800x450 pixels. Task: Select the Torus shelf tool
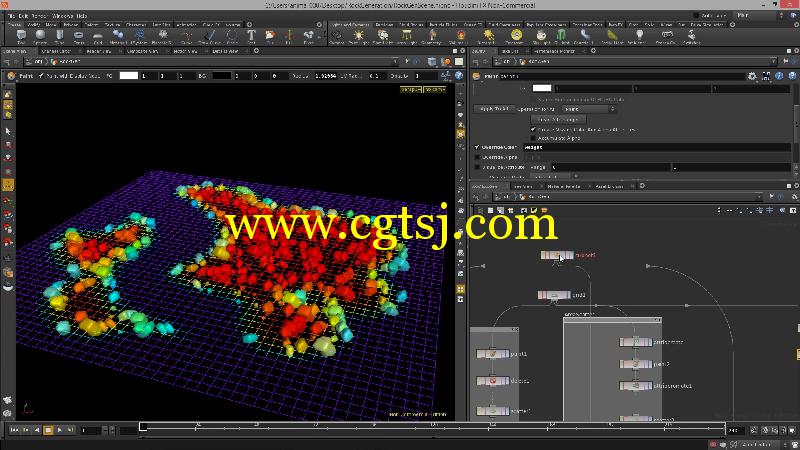[79, 36]
